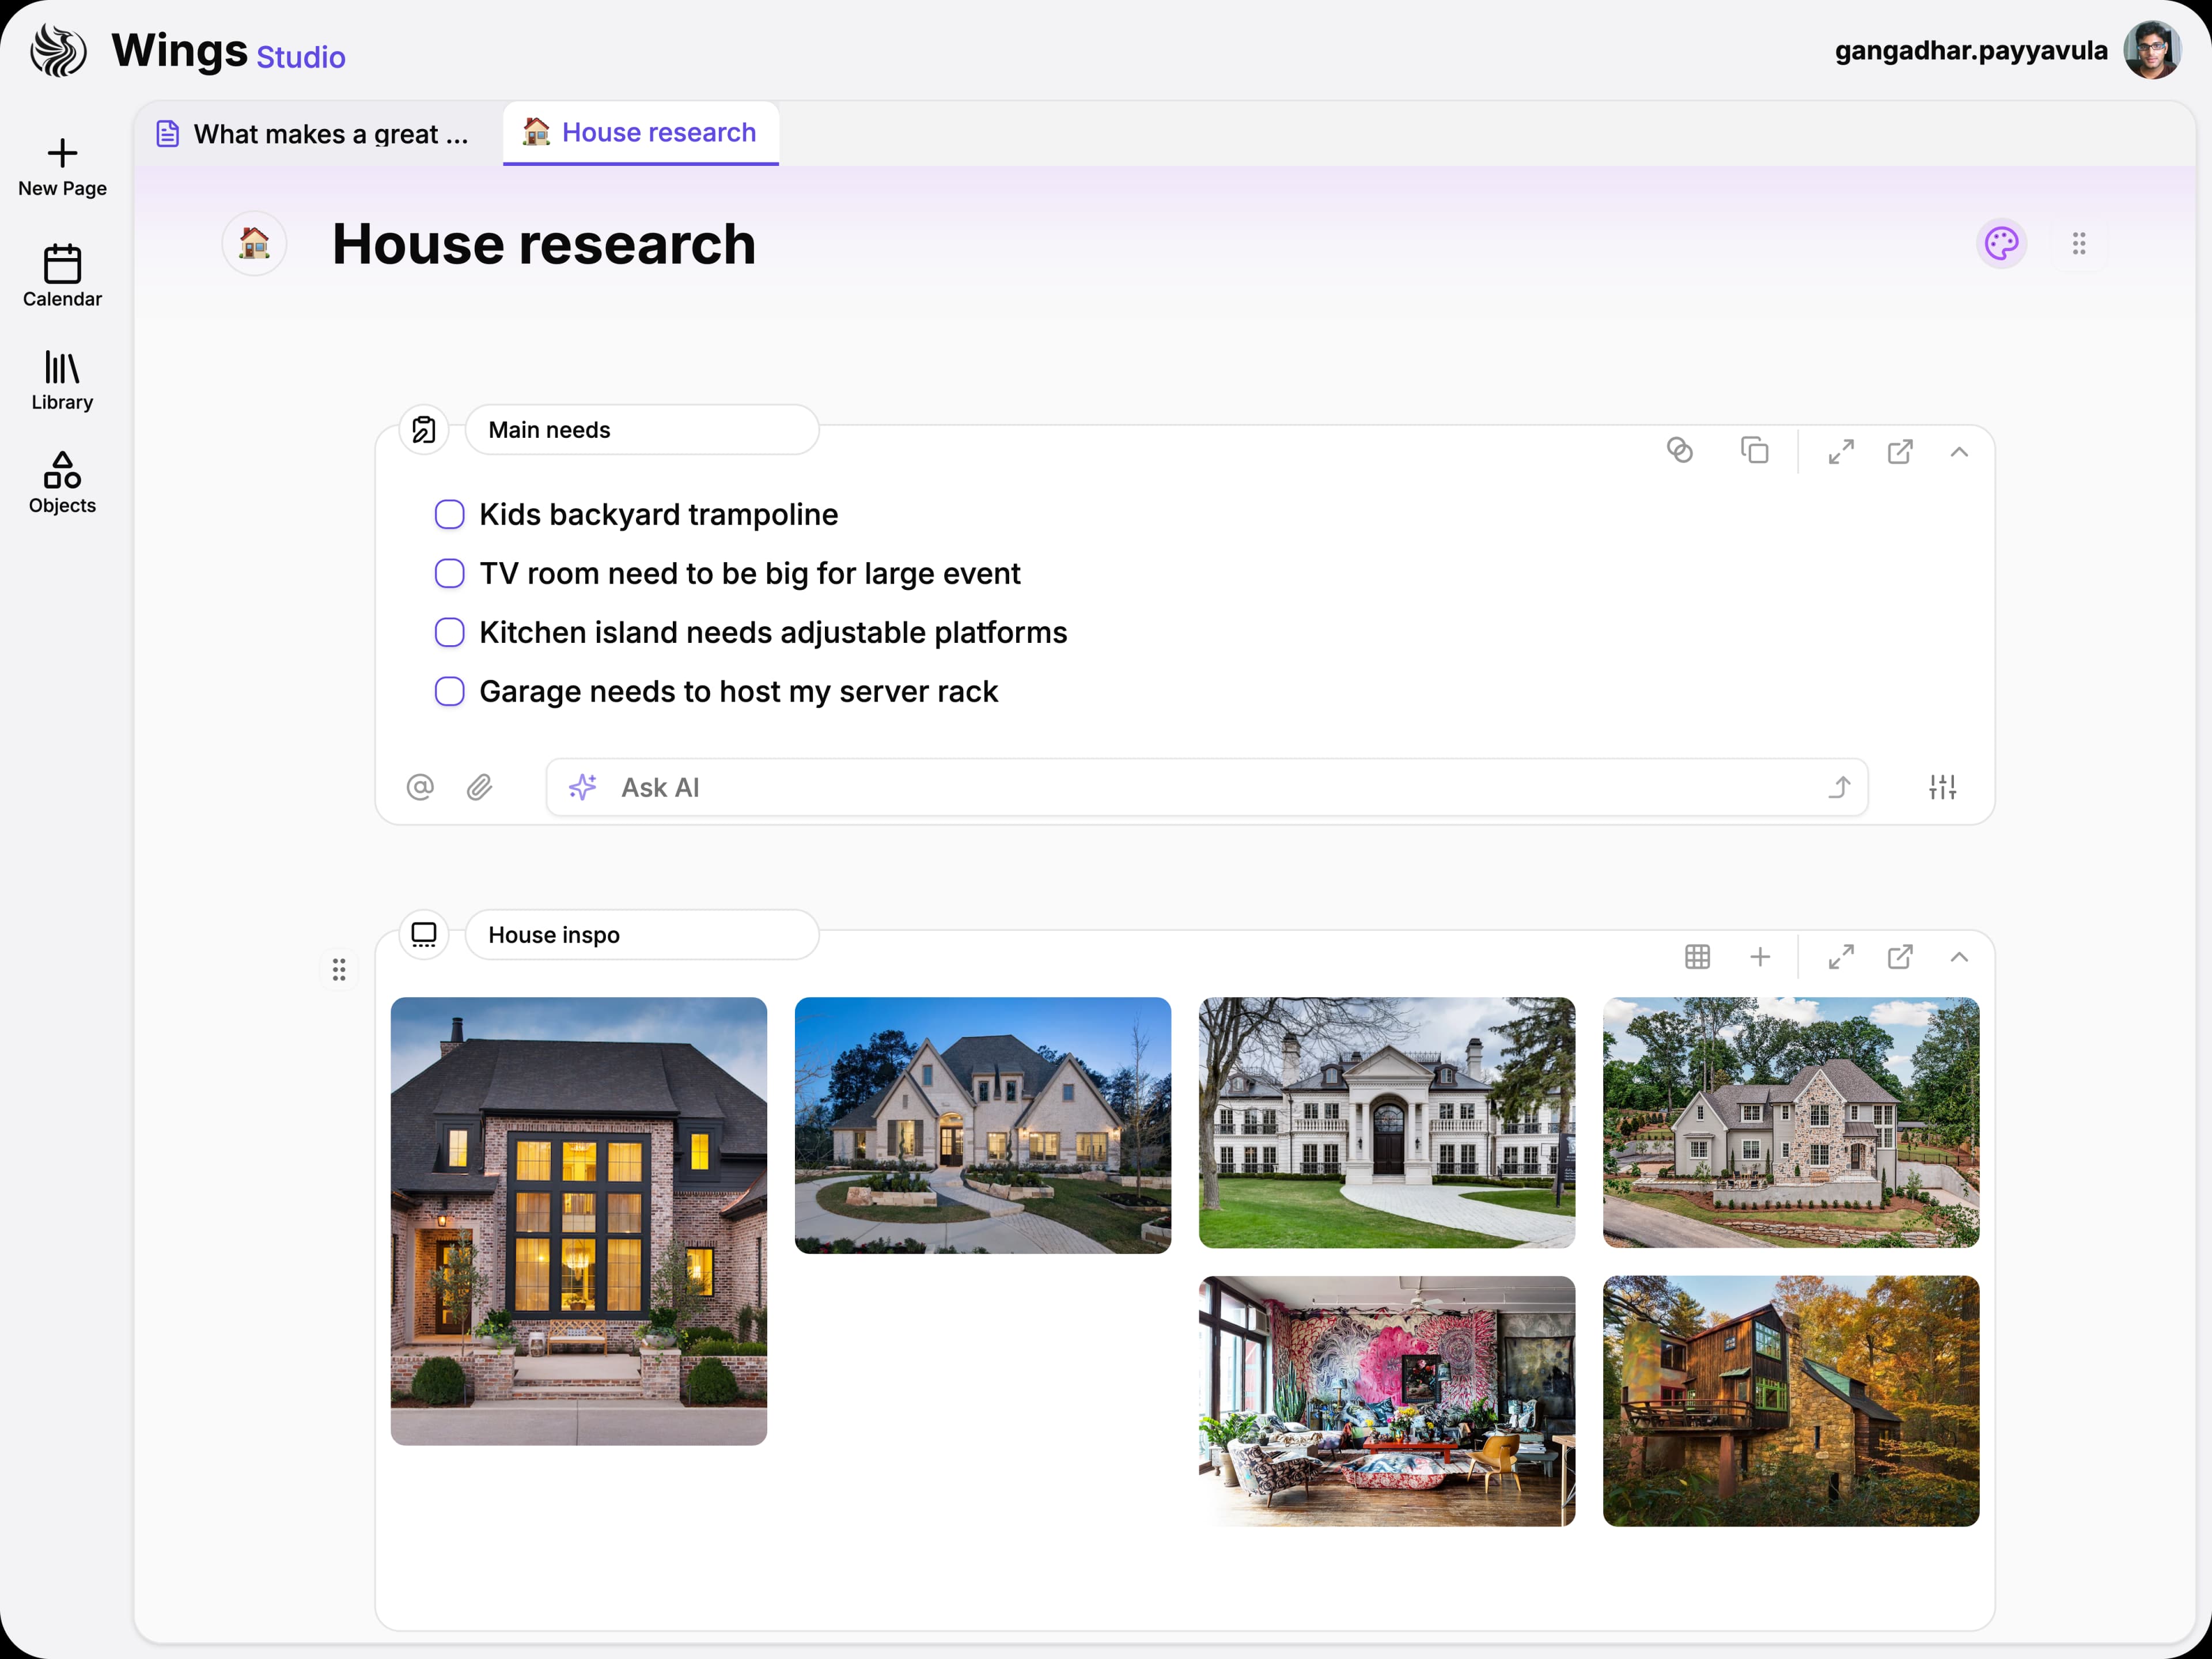This screenshot has width=2212, height=1659.
Task: Open House inspo in a new window
Action: point(1900,957)
